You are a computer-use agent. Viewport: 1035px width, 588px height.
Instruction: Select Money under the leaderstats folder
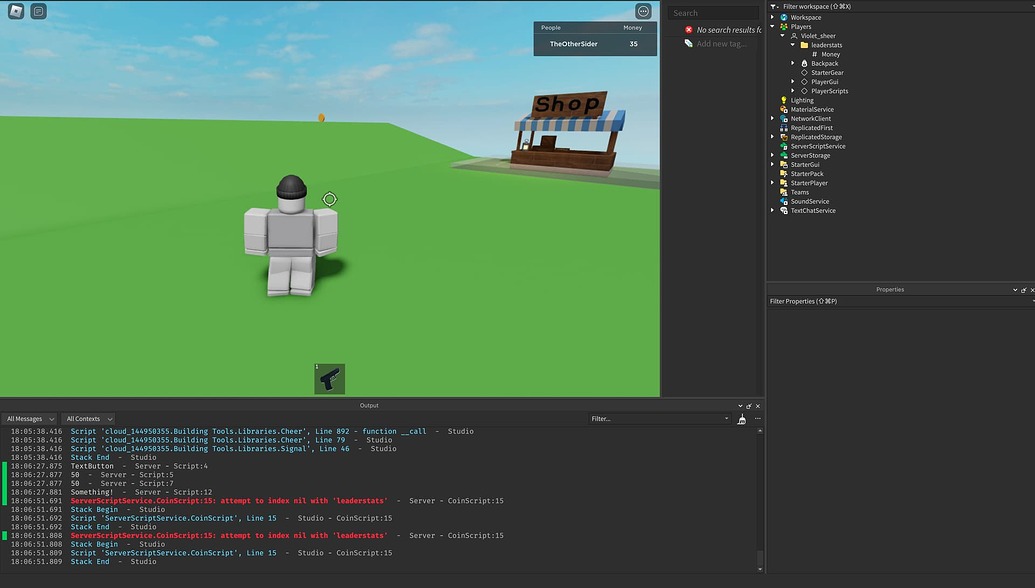pyautogui.click(x=830, y=53)
